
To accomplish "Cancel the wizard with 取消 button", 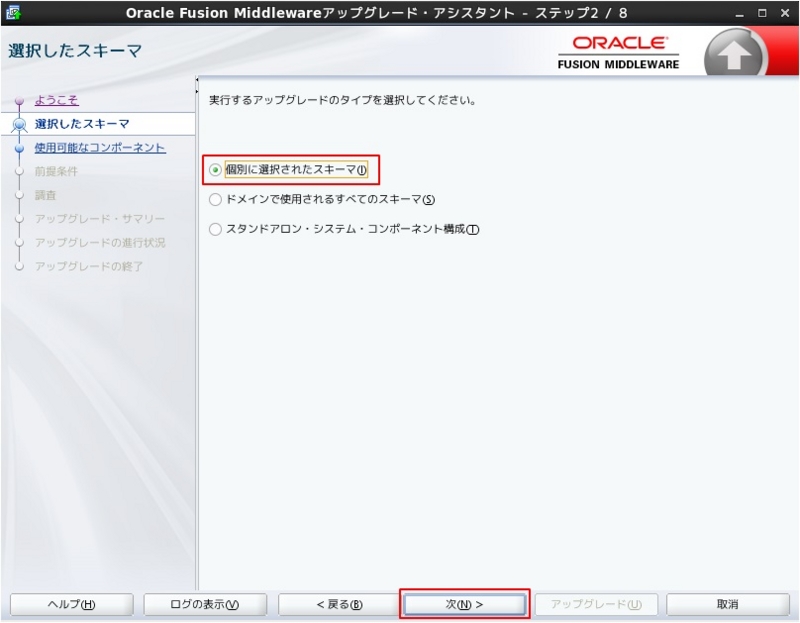I will coord(728,604).
